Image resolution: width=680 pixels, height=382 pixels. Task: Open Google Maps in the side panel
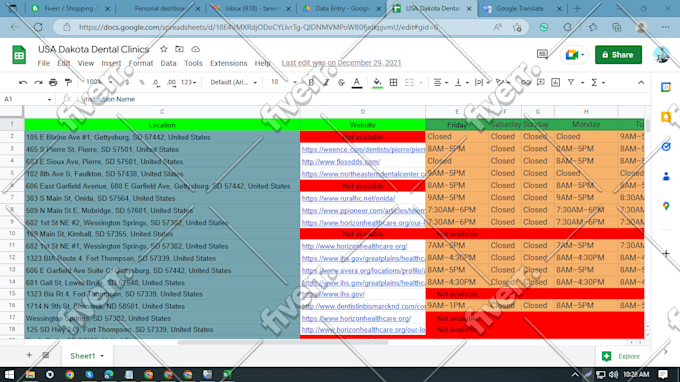coord(666,206)
